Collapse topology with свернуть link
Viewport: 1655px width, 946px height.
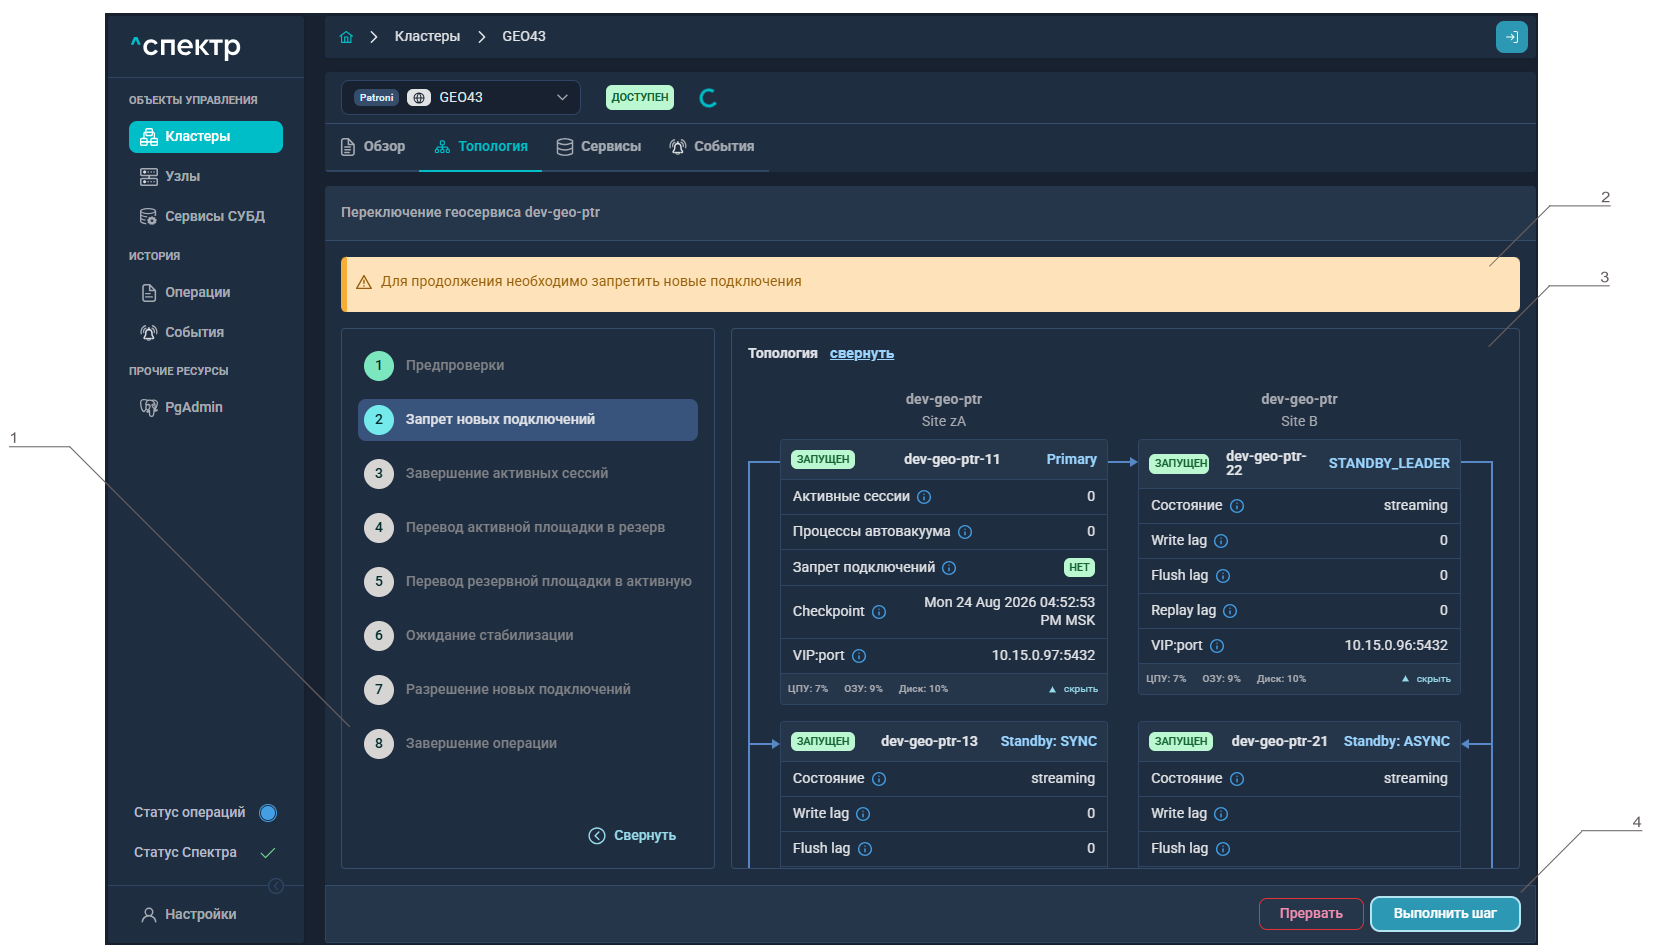point(862,354)
